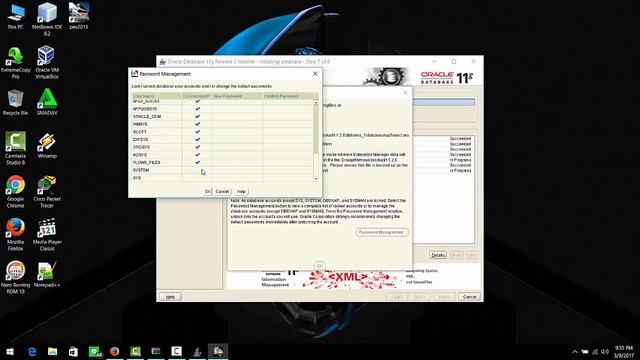Open Google Chrome desktop shortcut
This screenshot has height=360, width=640.
tap(16, 192)
